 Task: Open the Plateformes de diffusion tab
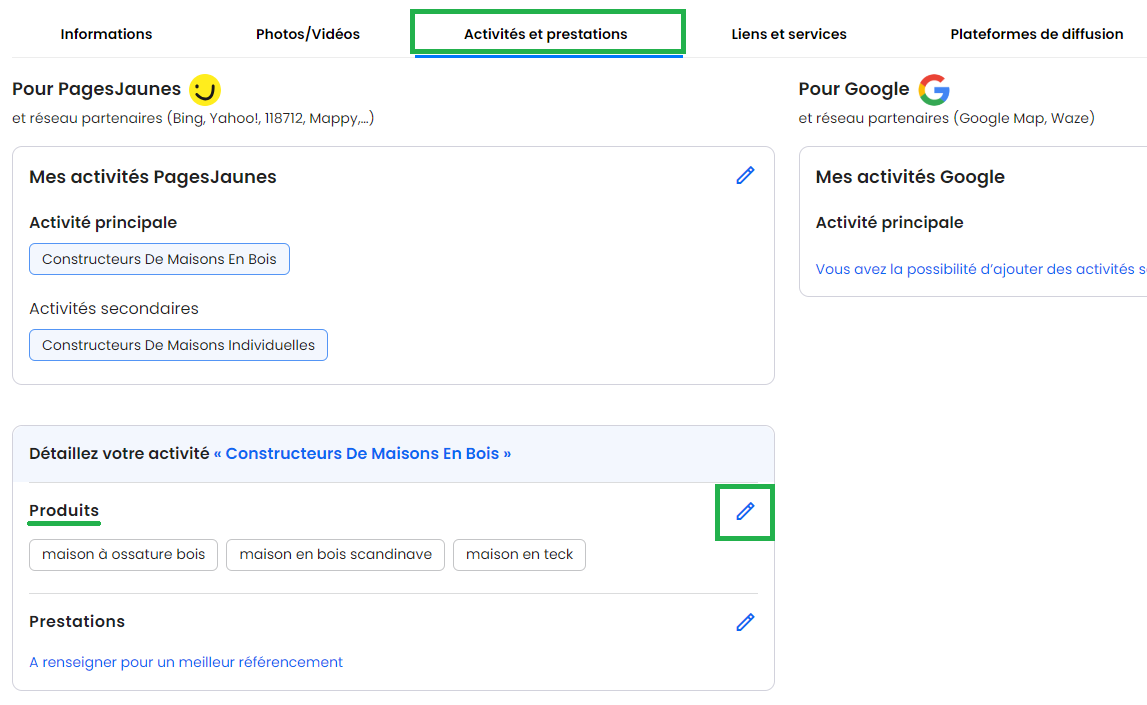1037,34
